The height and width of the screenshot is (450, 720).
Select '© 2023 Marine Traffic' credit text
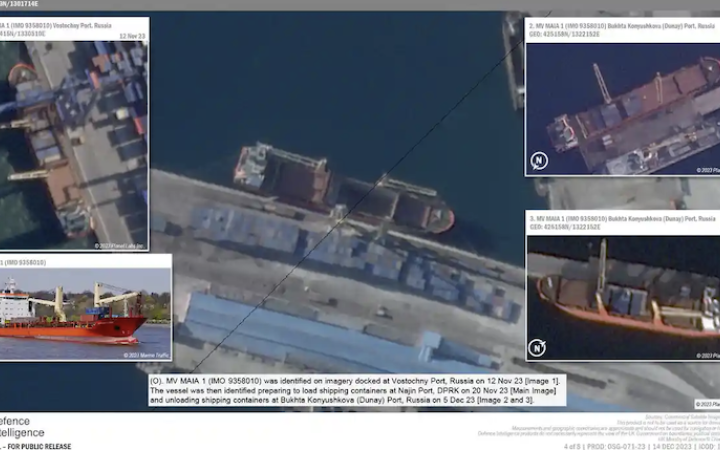coord(146,355)
